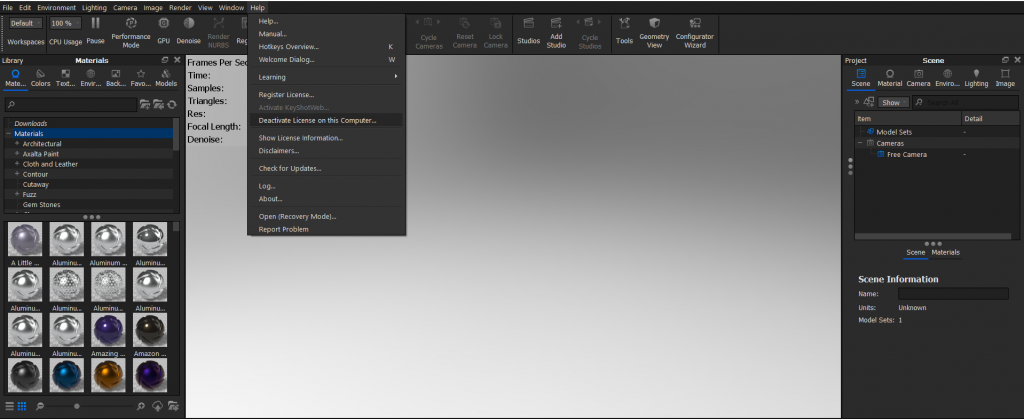This screenshot has height=419, width=1024.
Task: Switch to Environments library tab icon
Action: click(x=91, y=78)
